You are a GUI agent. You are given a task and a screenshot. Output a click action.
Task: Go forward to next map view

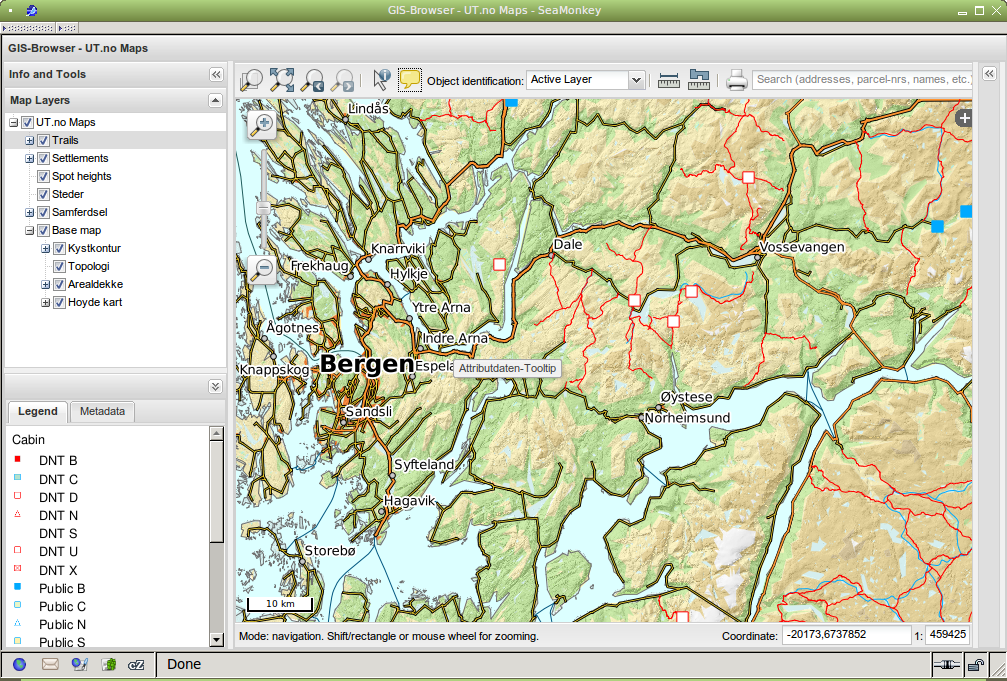point(343,80)
